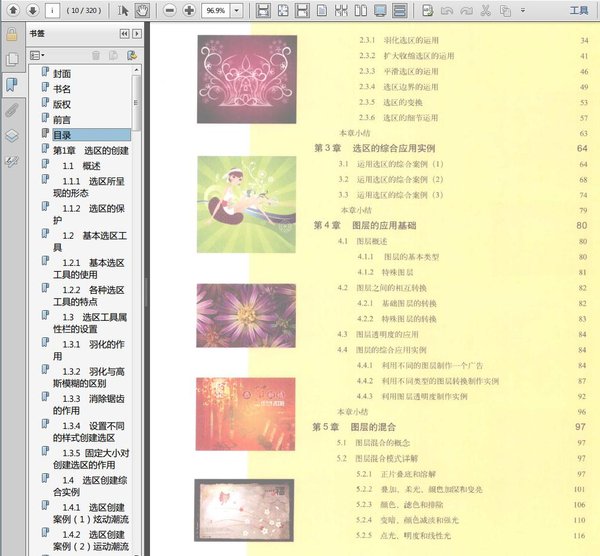This screenshot has width=600, height=556.
Task: Select the 封面 bookmark
Action: (x=62, y=73)
